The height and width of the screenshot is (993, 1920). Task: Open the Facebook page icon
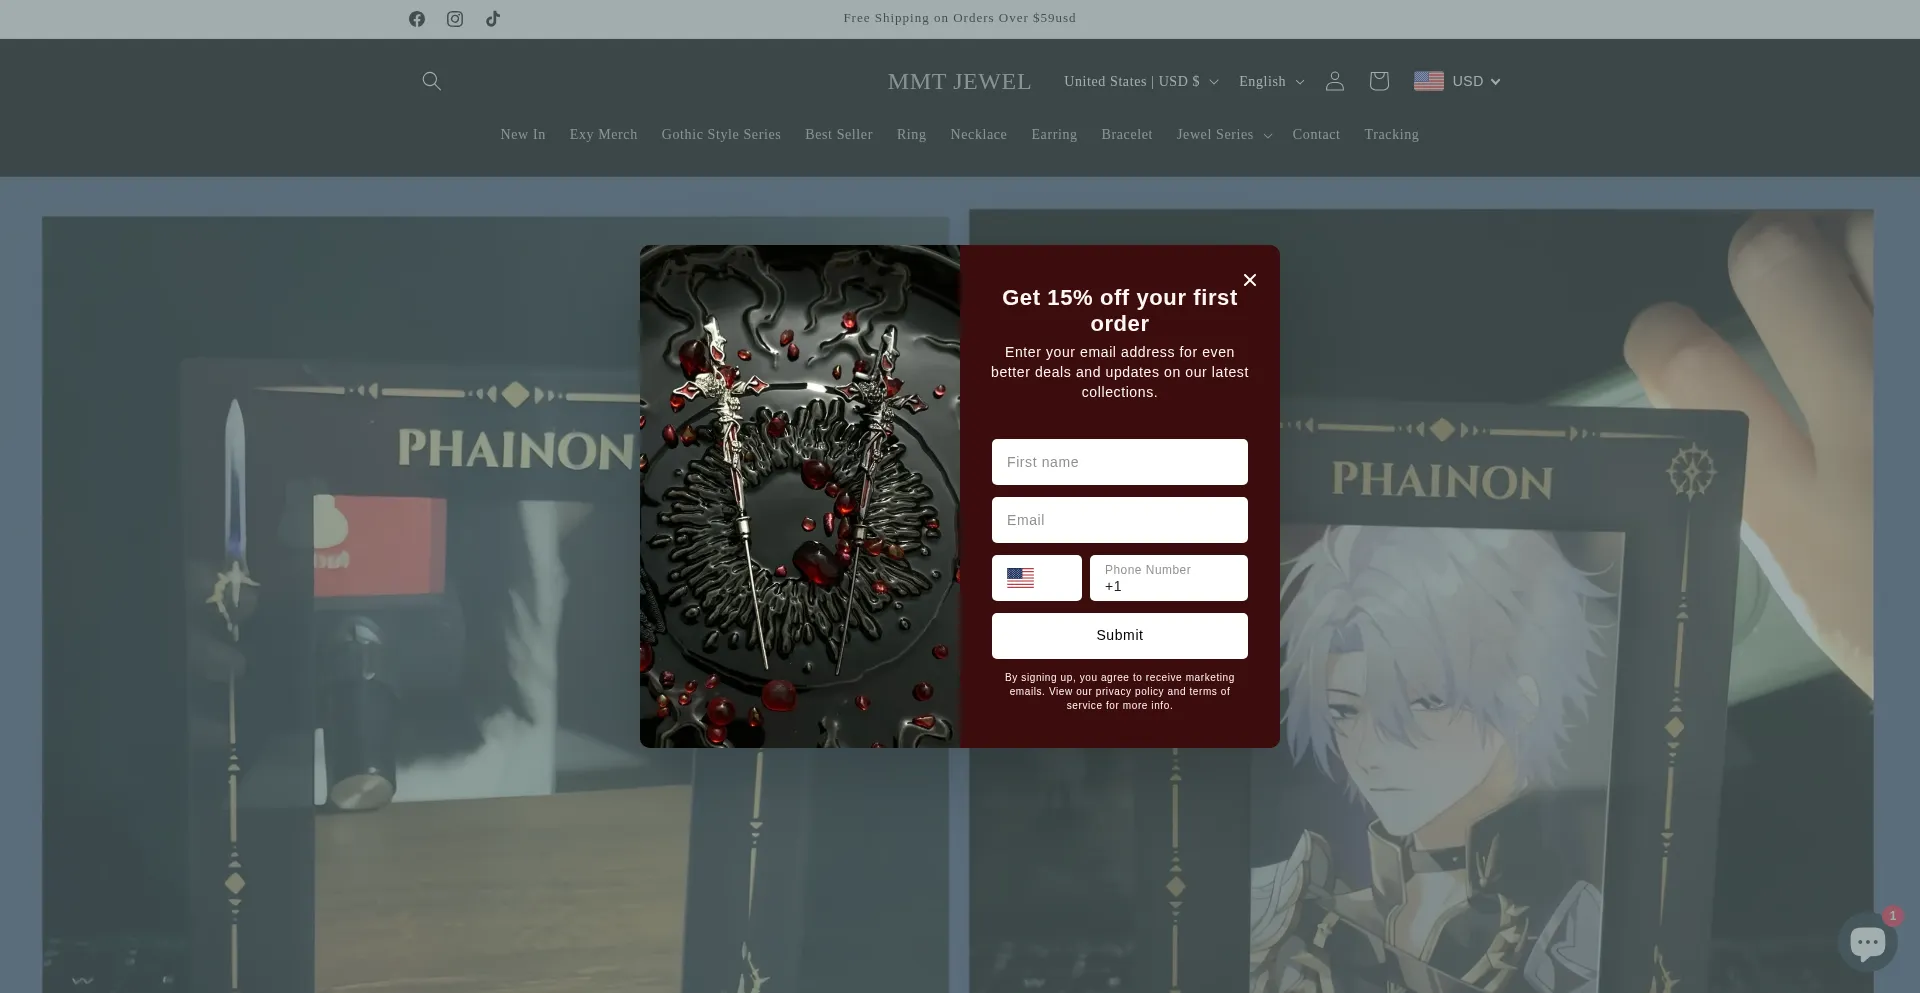coord(417,19)
